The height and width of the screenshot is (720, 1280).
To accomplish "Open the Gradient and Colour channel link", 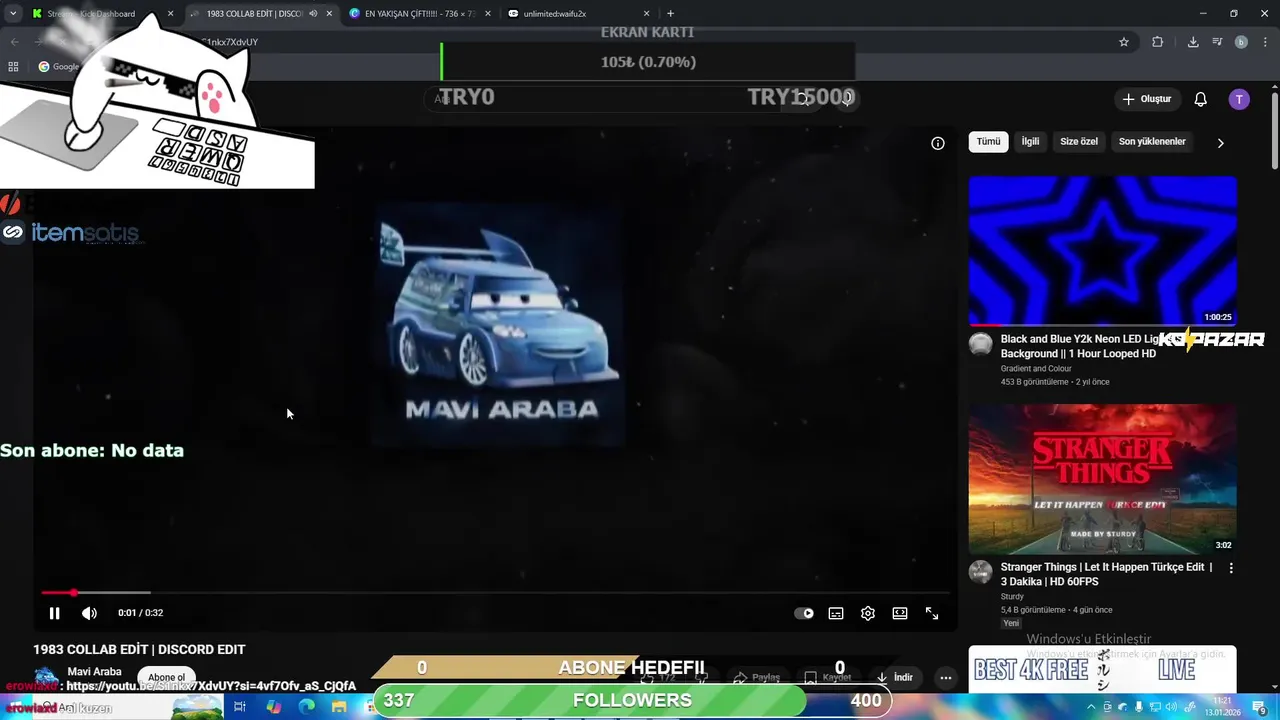I will (1036, 369).
